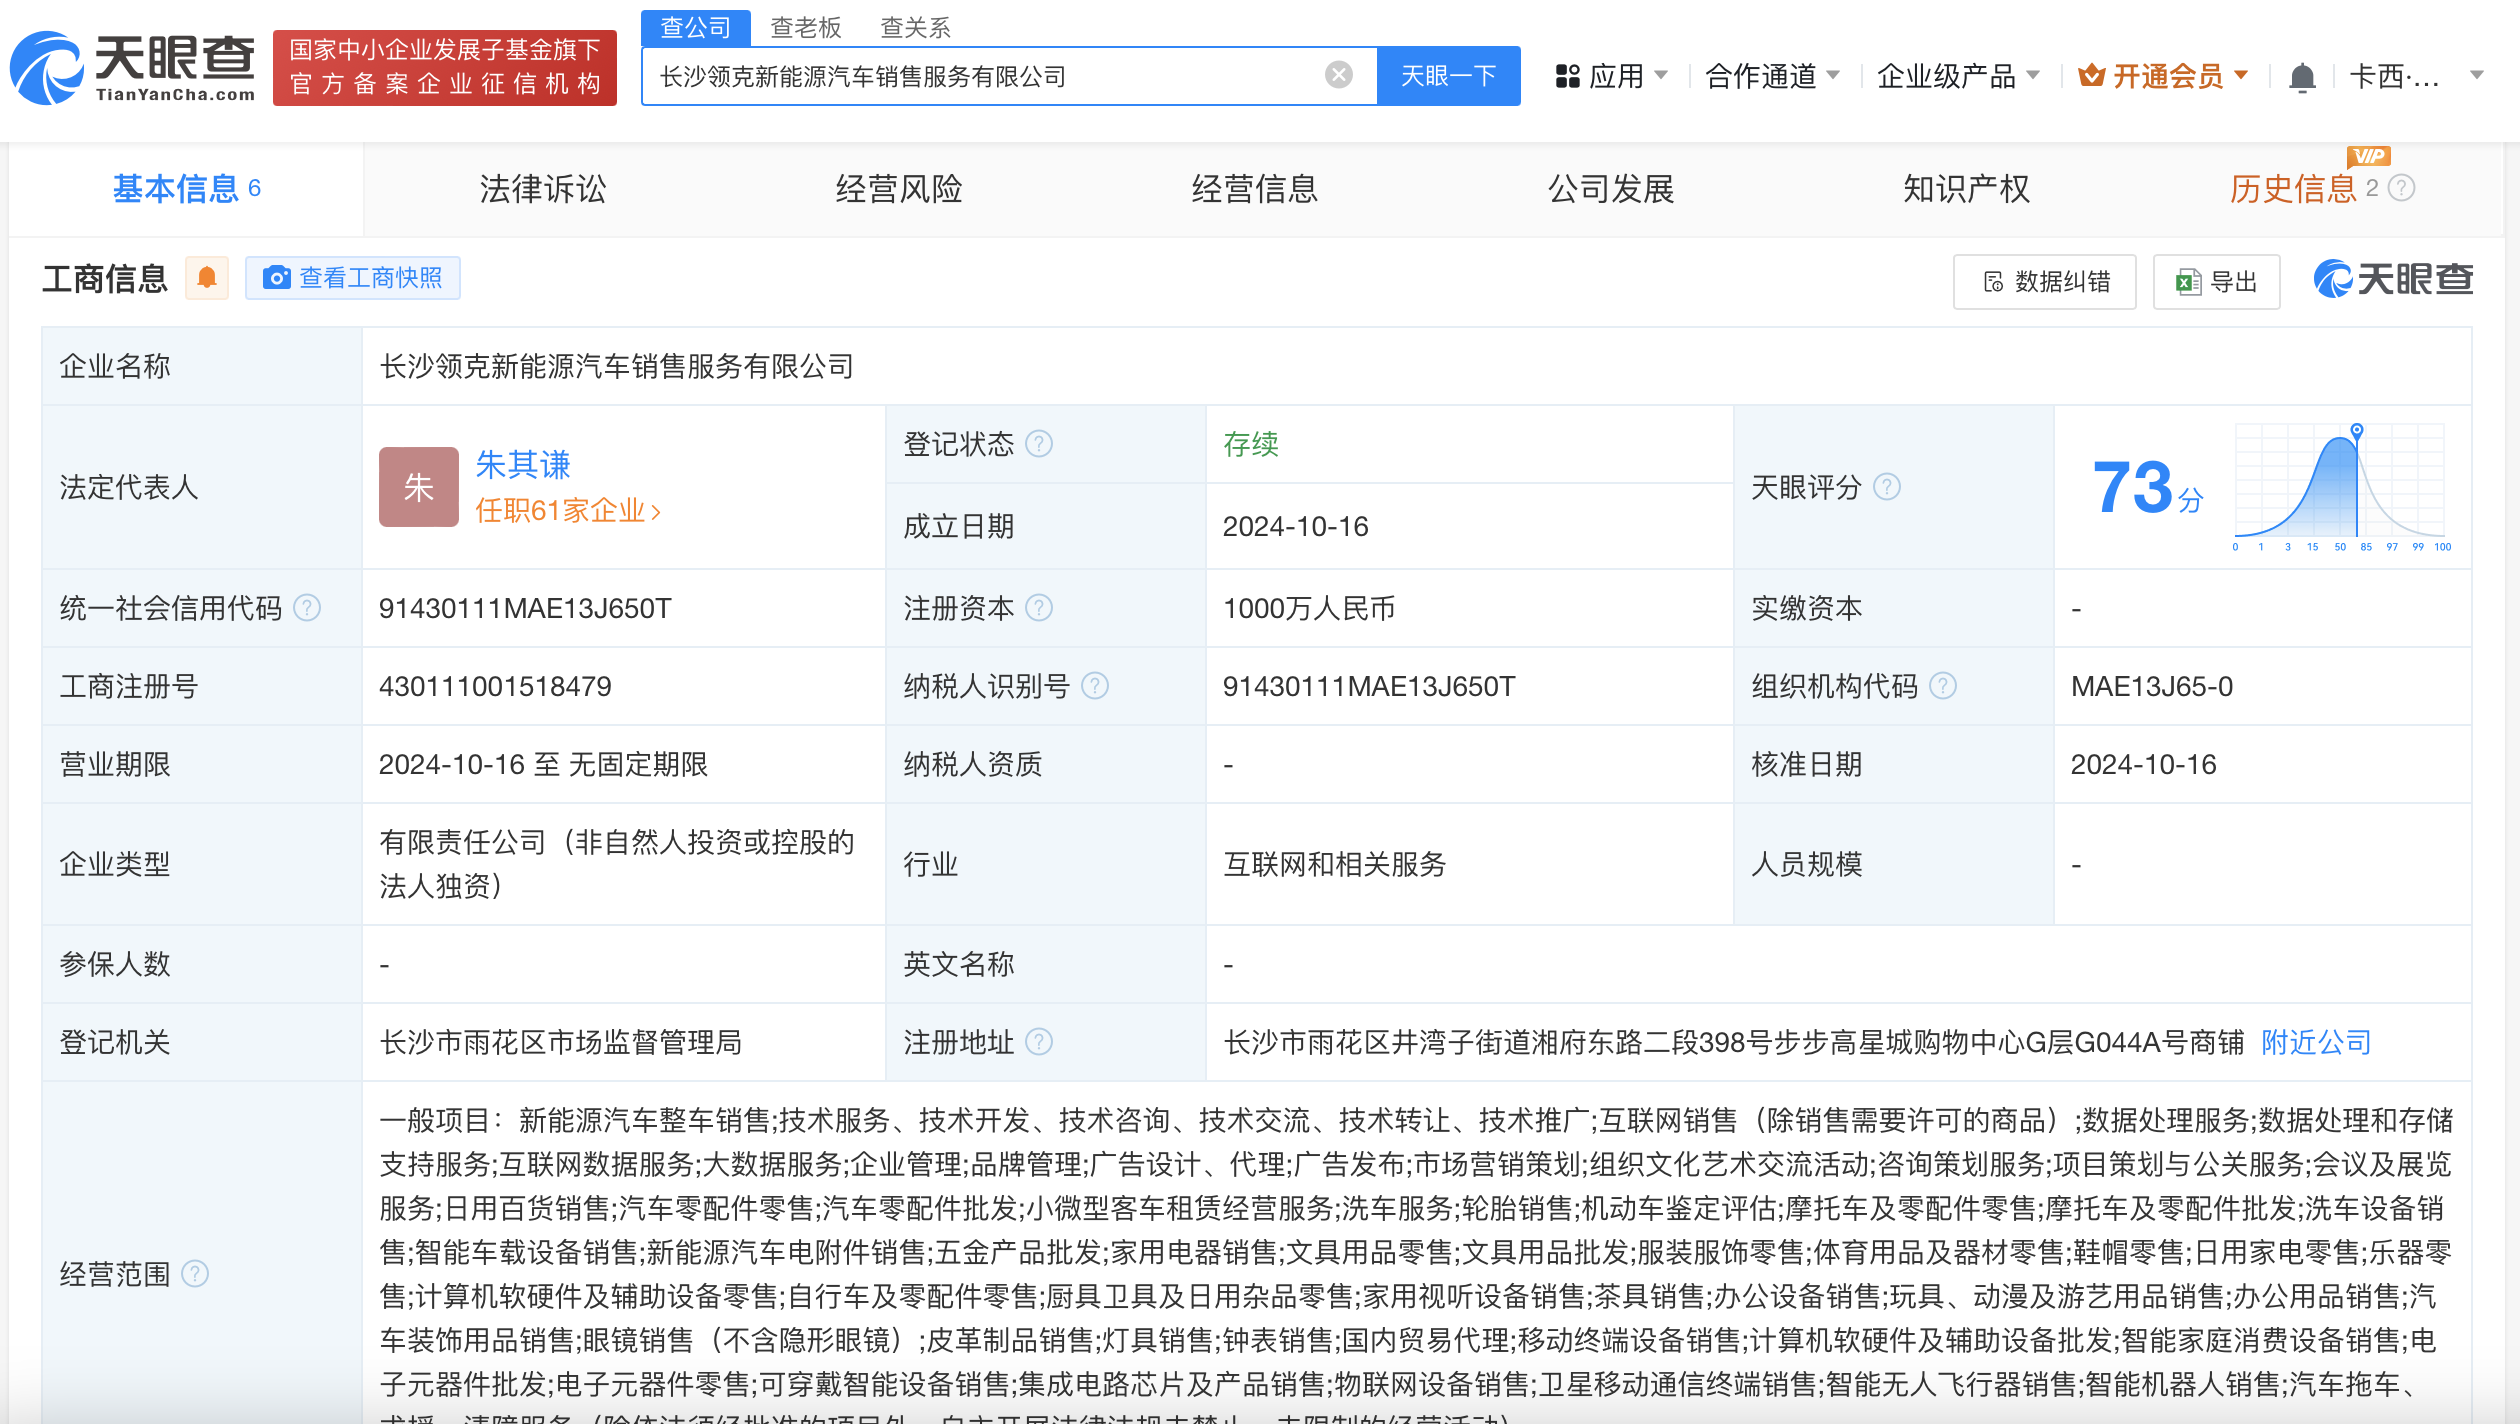The height and width of the screenshot is (1424, 2520).
Task: Toggle the alert bell beside 工商信息
Action: click(x=207, y=278)
